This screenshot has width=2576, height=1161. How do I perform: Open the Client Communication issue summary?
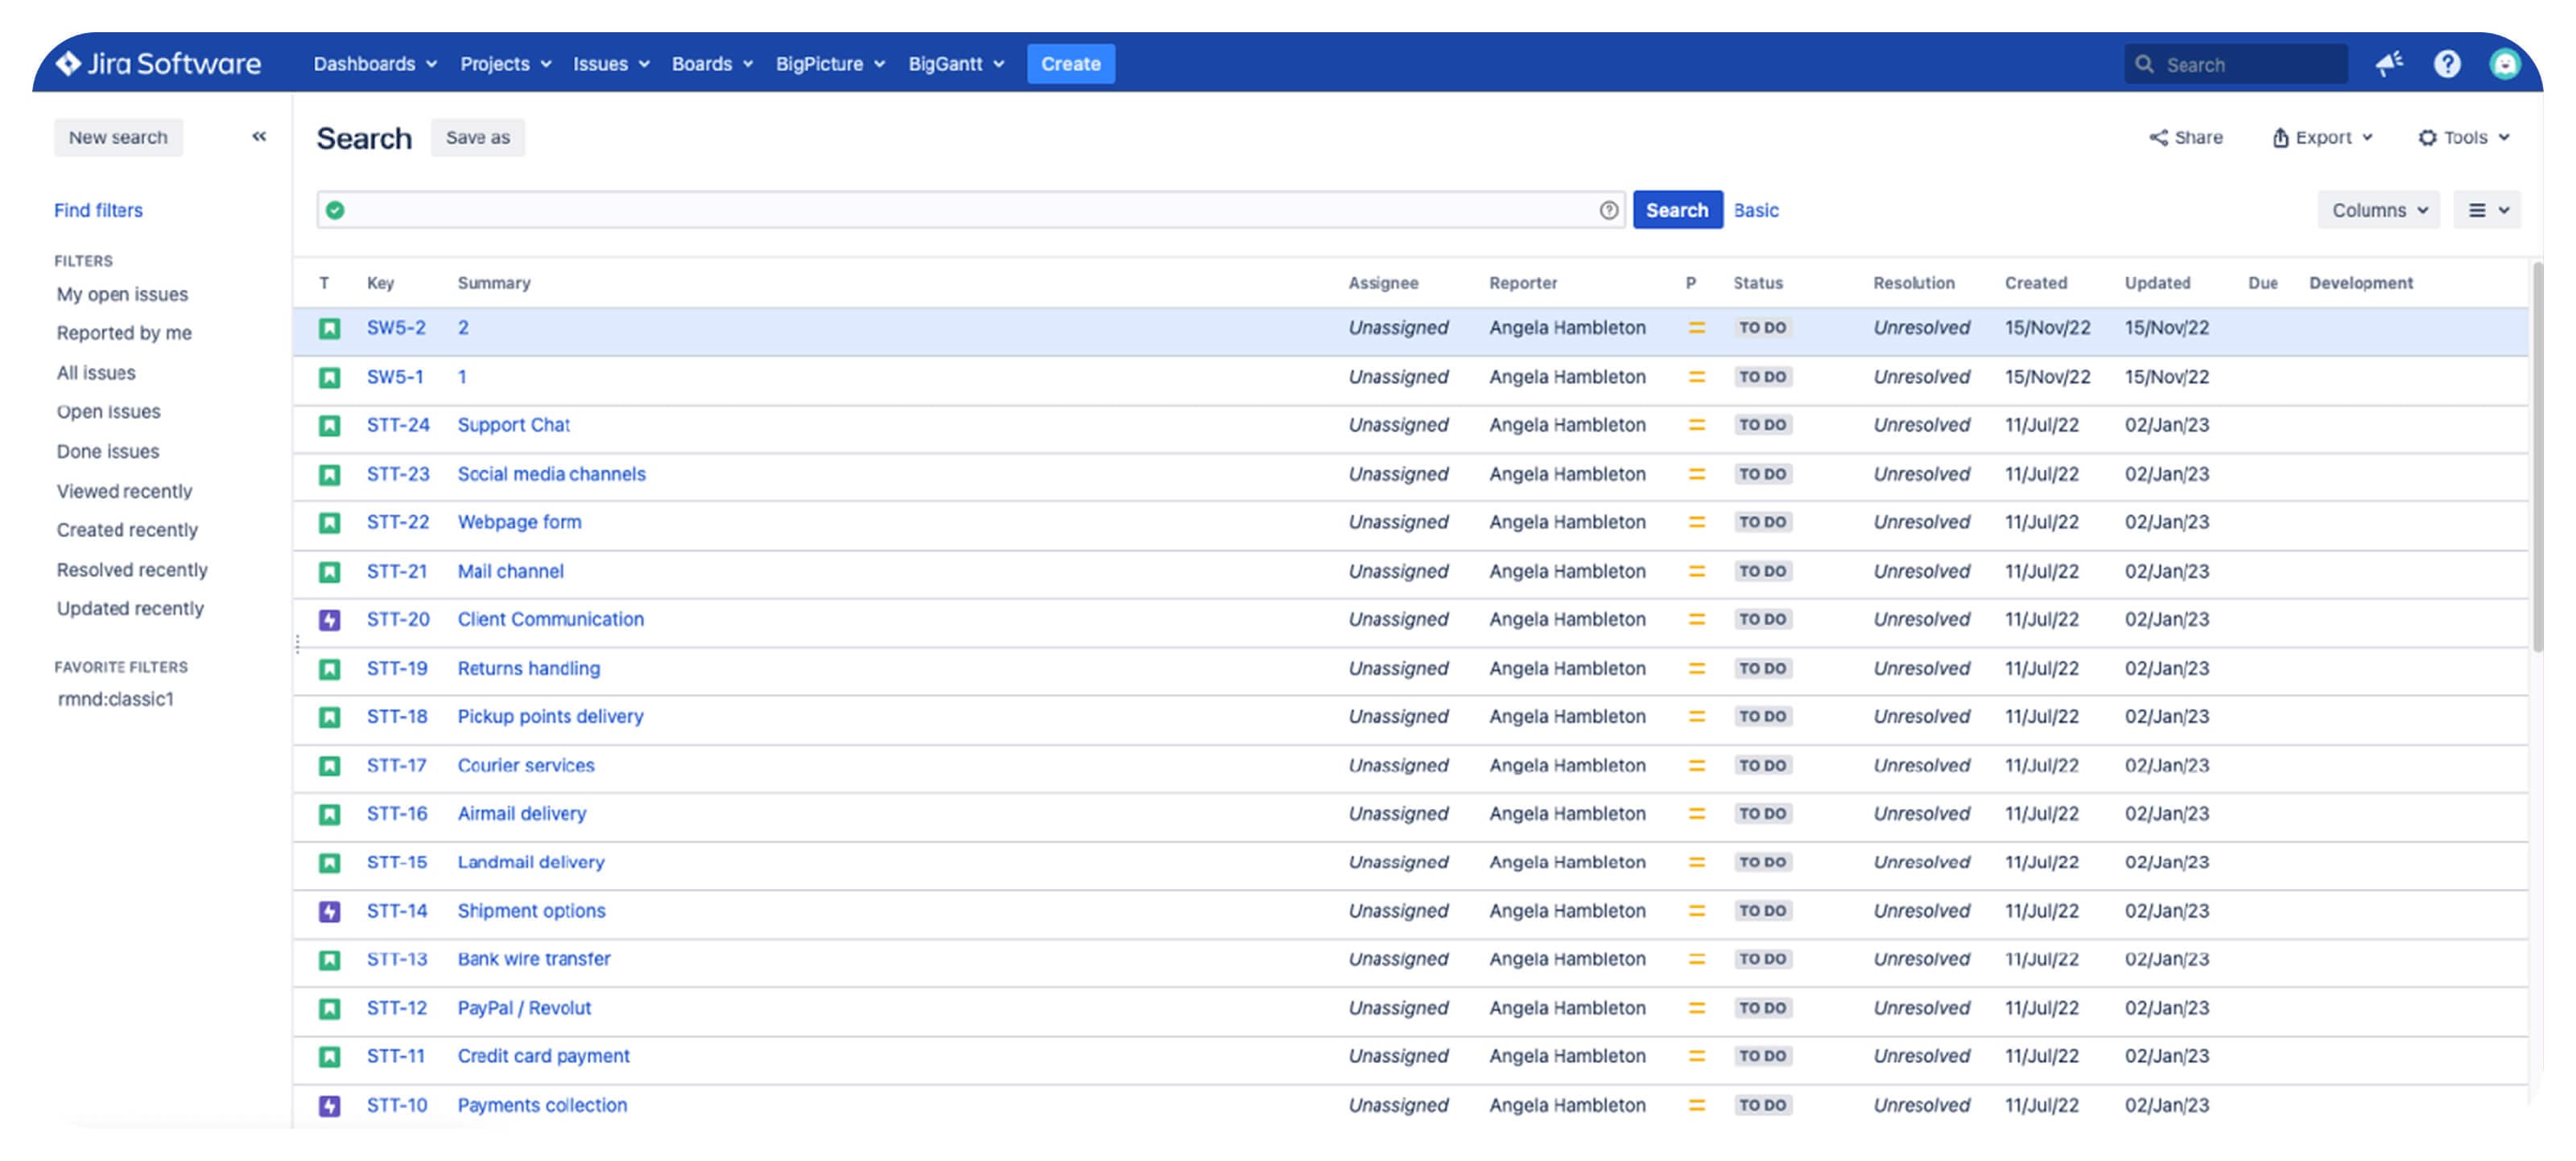(x=551, y=619)
